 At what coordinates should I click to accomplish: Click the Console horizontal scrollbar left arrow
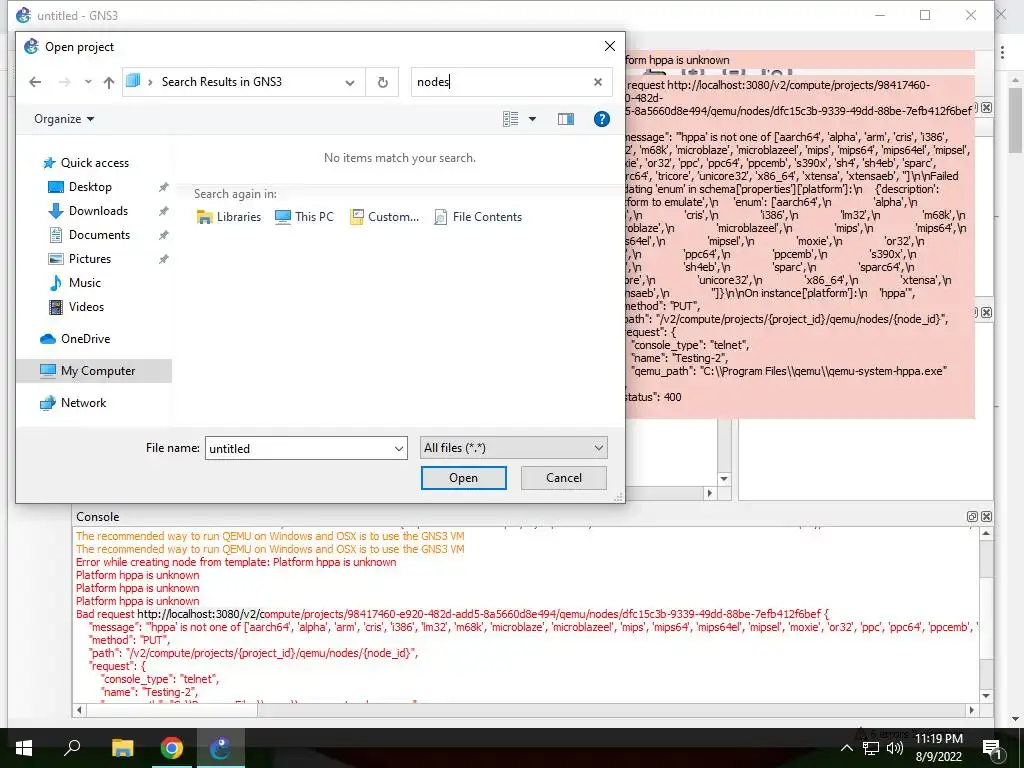tap(80, 710)
